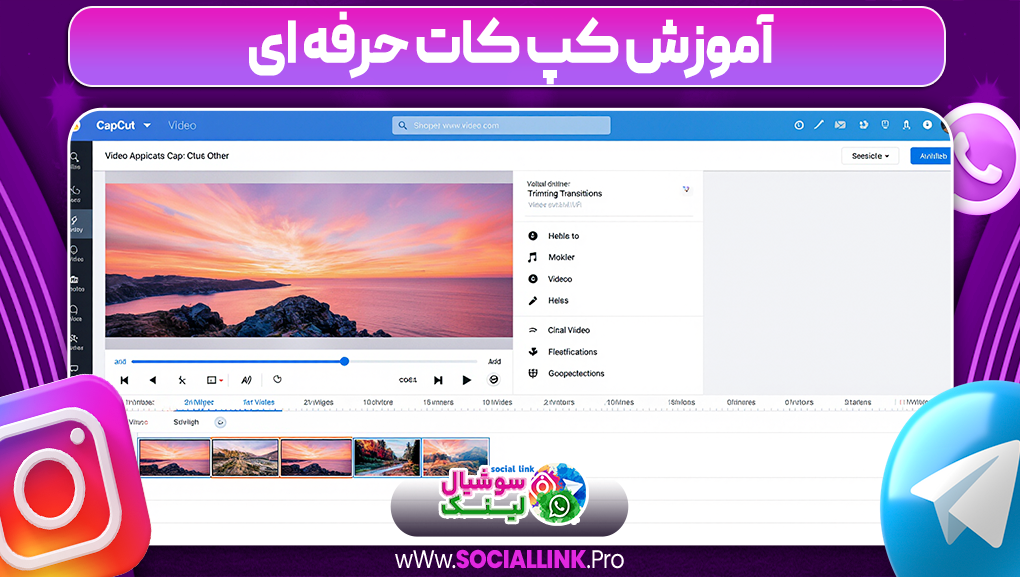
Task: Select the 0fdneres timeline marker
Action: click(x=741, y=402)
